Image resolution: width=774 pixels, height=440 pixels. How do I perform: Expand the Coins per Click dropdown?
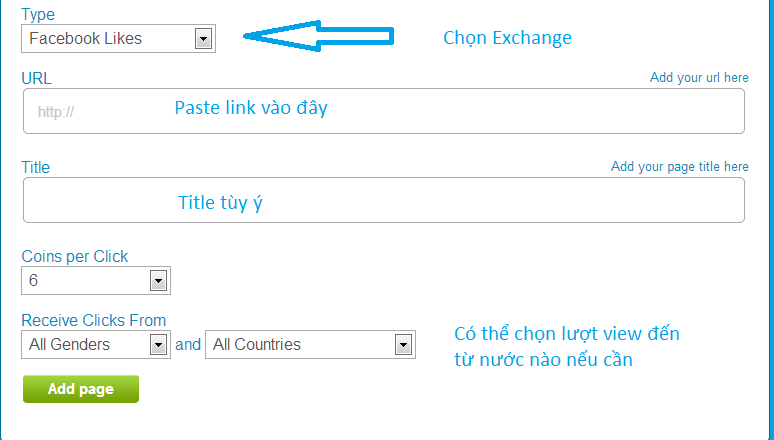96,281
